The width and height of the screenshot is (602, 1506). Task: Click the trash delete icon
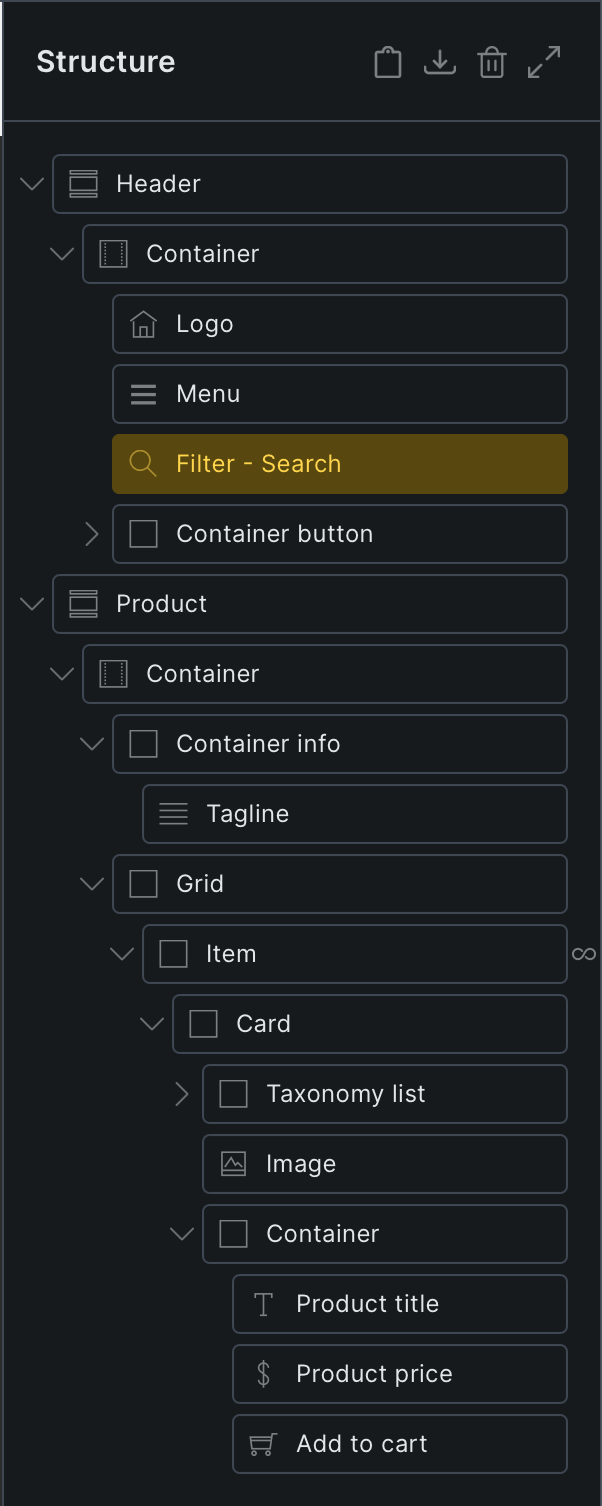coord(492,62)
